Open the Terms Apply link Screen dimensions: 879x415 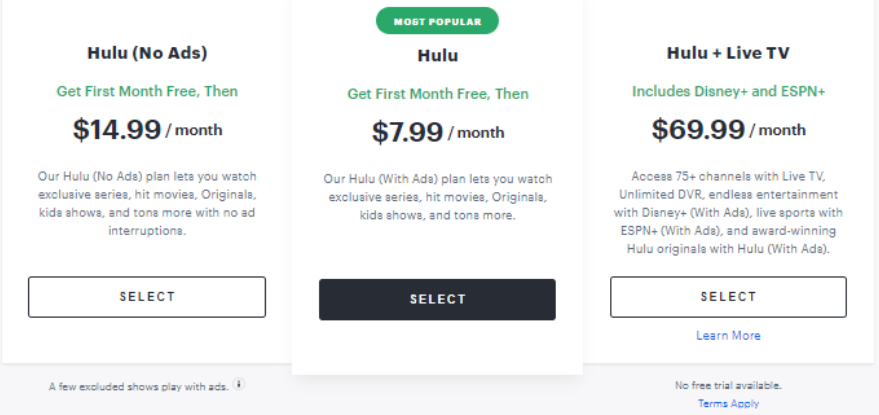pos(728,403)
